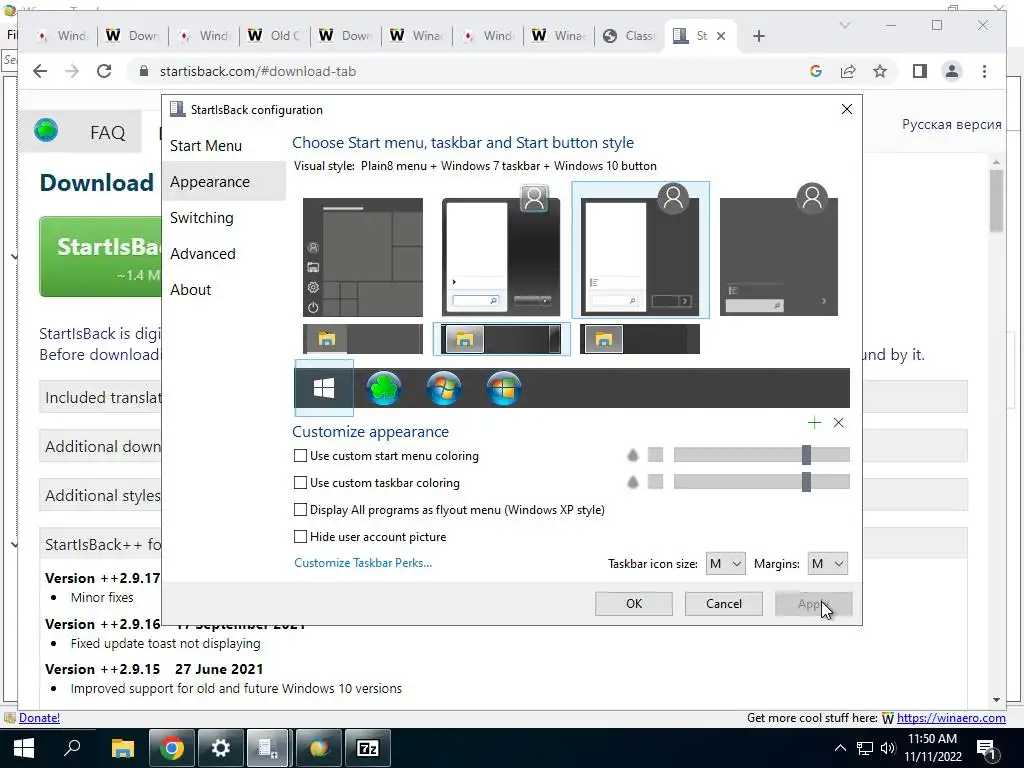Switch to Chrome on the taskbar
The image size is (1024, 768).
[x=171, y=748]
